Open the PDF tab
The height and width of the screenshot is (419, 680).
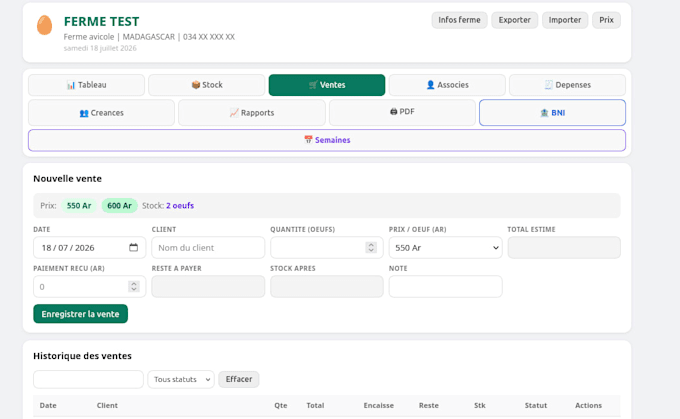(x=402, y=113)
